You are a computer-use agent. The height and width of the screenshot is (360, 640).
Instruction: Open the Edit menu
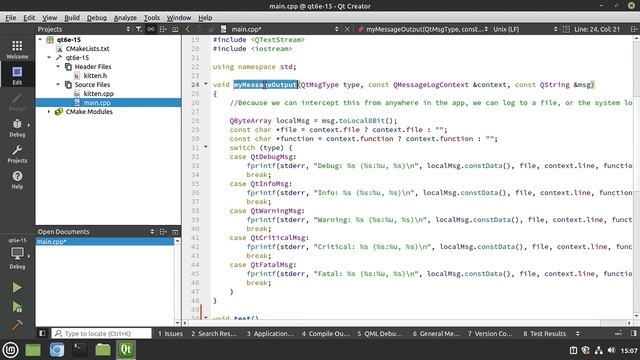point(29,18)
